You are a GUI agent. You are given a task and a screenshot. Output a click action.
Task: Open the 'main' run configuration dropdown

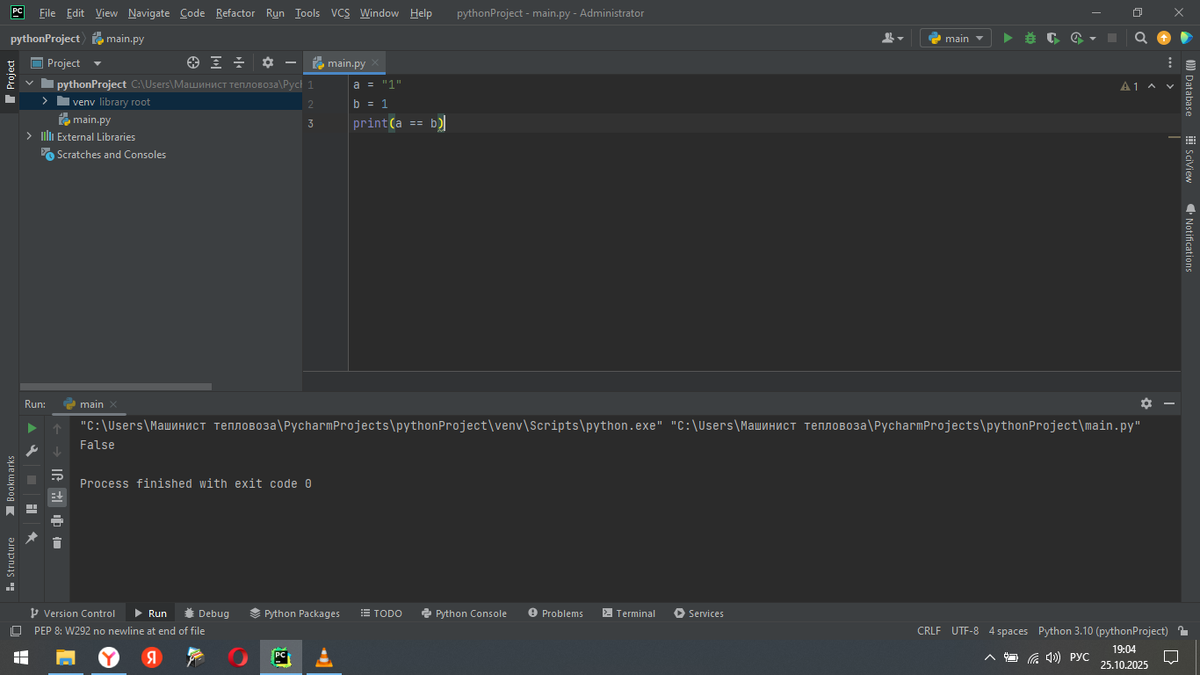958,38
